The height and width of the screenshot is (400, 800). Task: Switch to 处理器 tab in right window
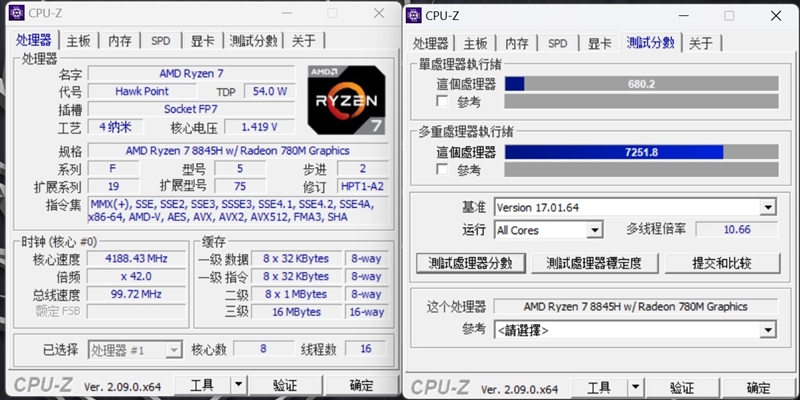point(431,44)
